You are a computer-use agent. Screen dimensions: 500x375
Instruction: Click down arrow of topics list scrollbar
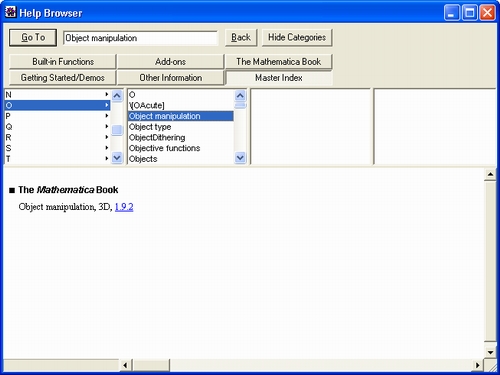coord(240,157)
